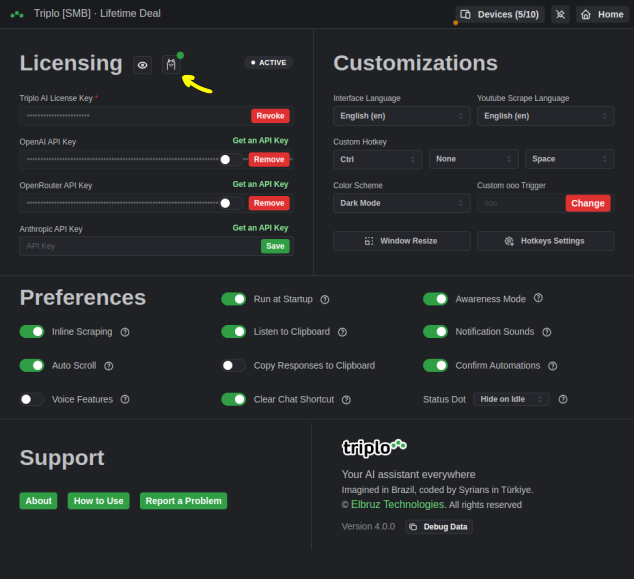Click the Hotkeys Settings button

(x=545, y=241)
